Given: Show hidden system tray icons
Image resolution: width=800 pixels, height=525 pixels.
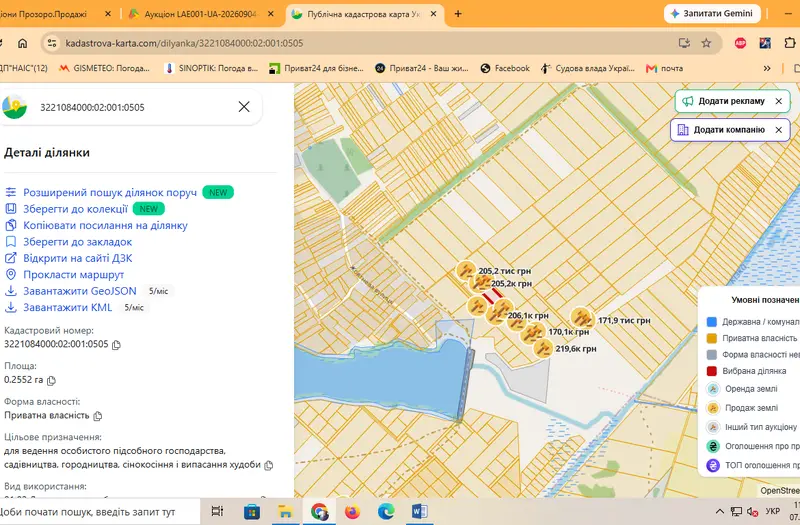Looking at the screenshot, I should click(719, 511).
